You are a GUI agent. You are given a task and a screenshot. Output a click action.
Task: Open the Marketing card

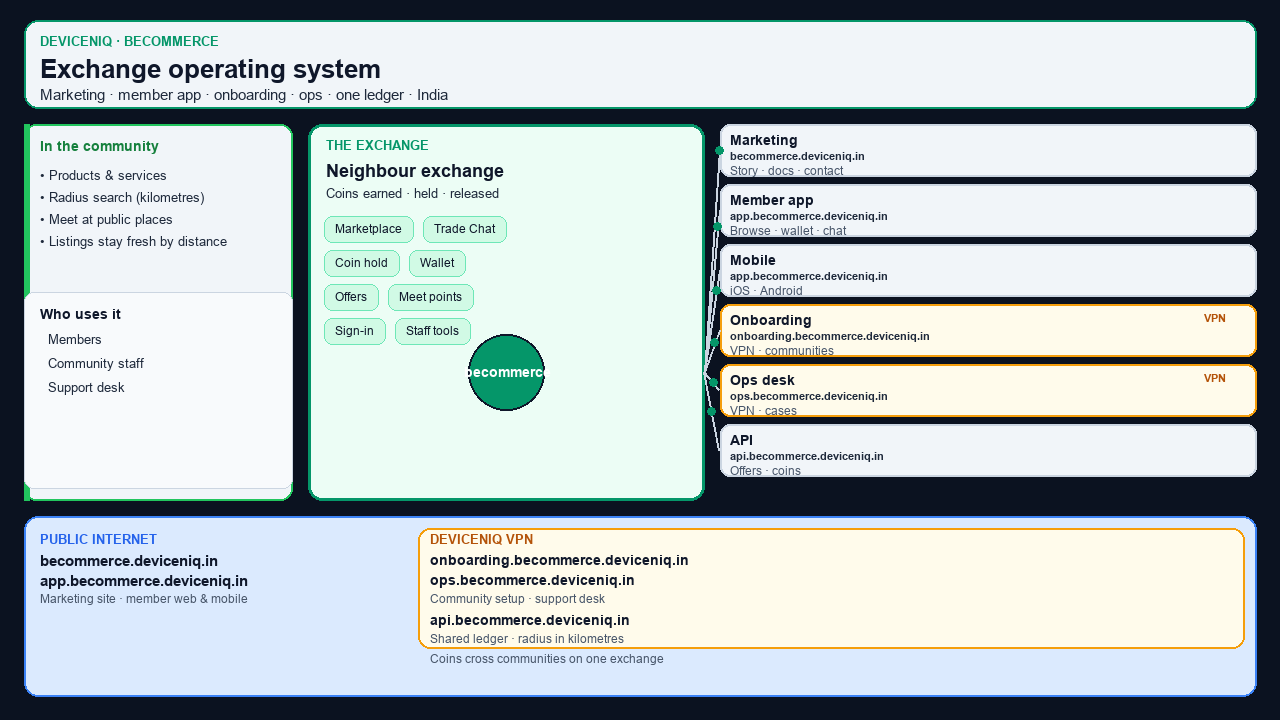988,151
